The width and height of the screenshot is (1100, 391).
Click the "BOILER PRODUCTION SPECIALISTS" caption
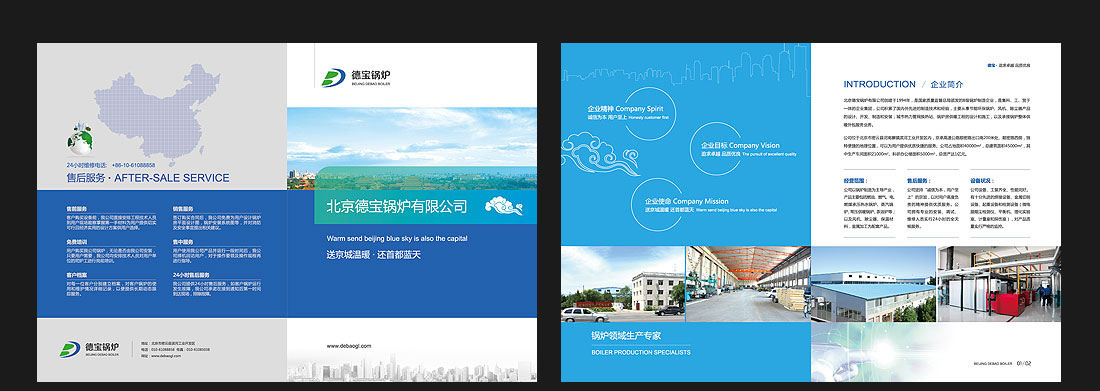point(640,352)
